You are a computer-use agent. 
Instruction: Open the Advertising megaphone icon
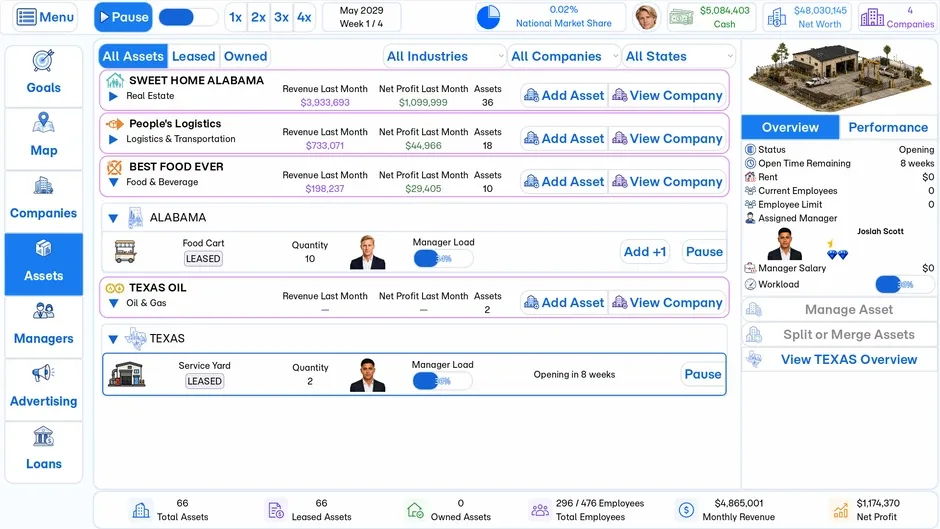coord(43,374)
